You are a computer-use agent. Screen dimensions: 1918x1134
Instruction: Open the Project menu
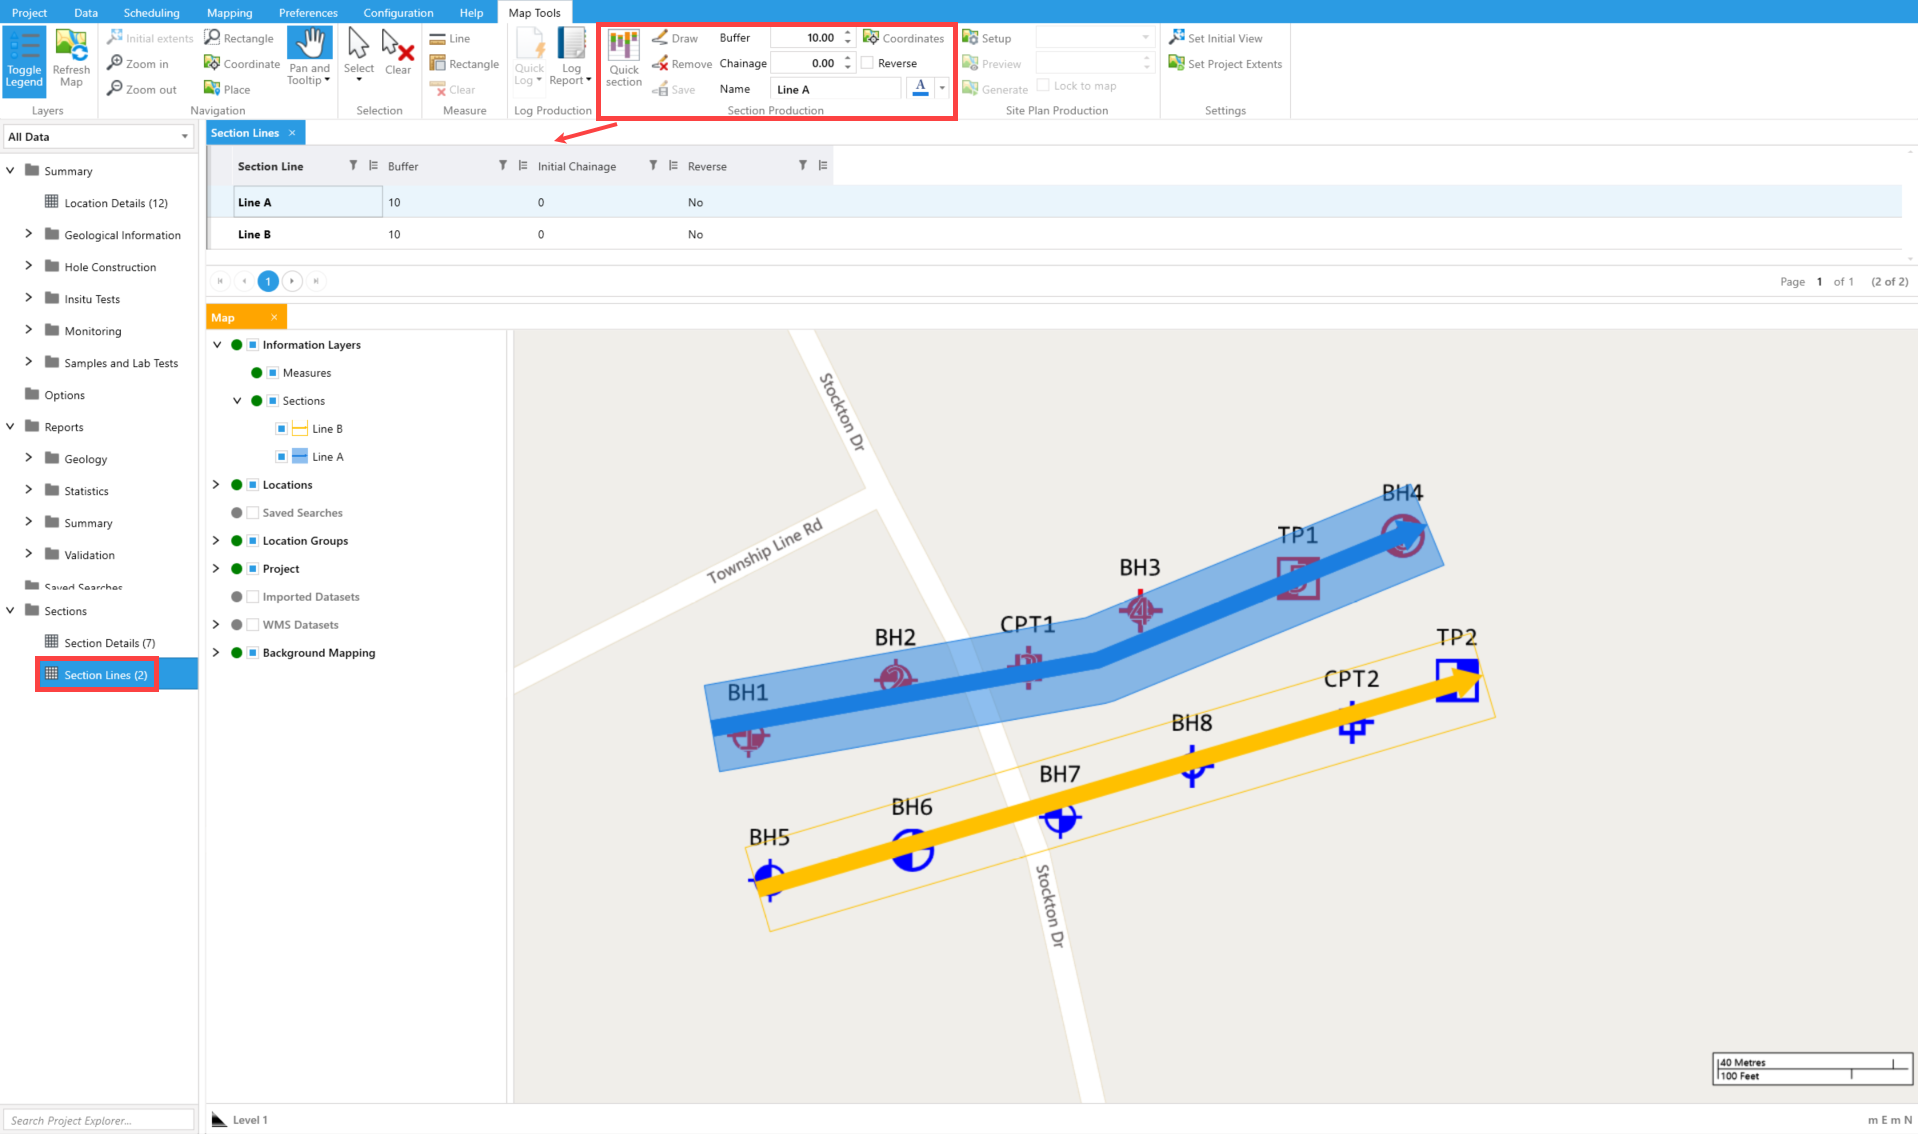coord(29,12)
